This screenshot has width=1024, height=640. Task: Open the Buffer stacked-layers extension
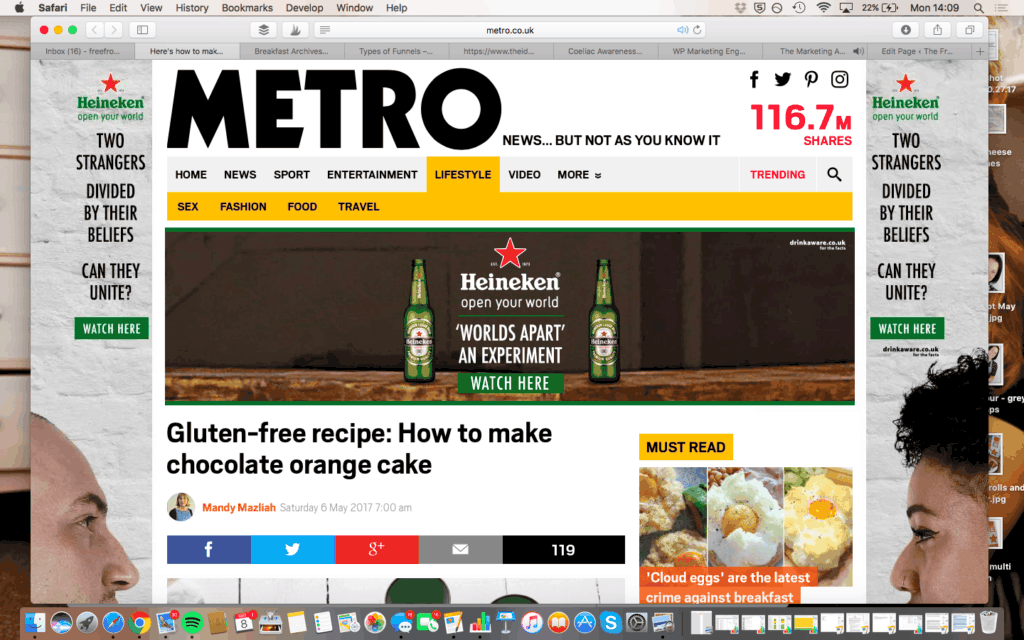pos(264,29)
